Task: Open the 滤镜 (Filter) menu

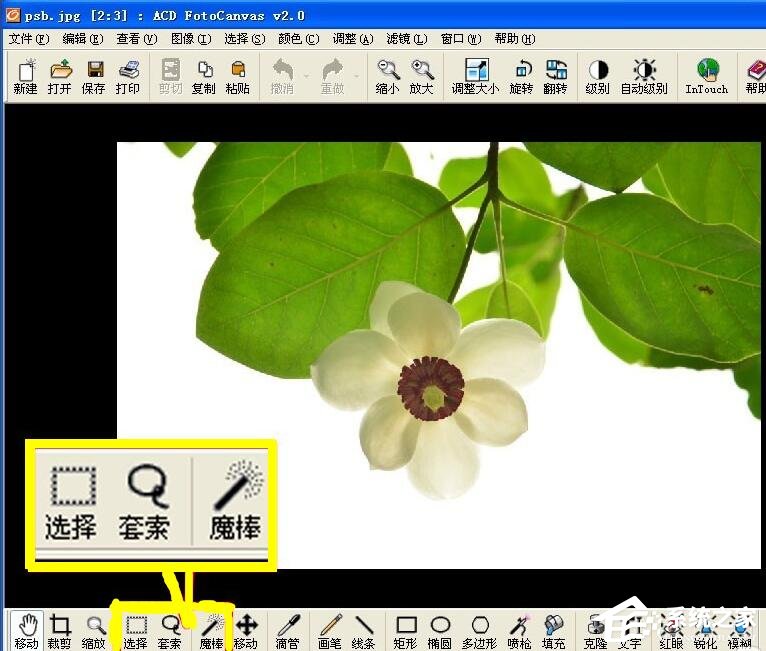Action: 406,39
